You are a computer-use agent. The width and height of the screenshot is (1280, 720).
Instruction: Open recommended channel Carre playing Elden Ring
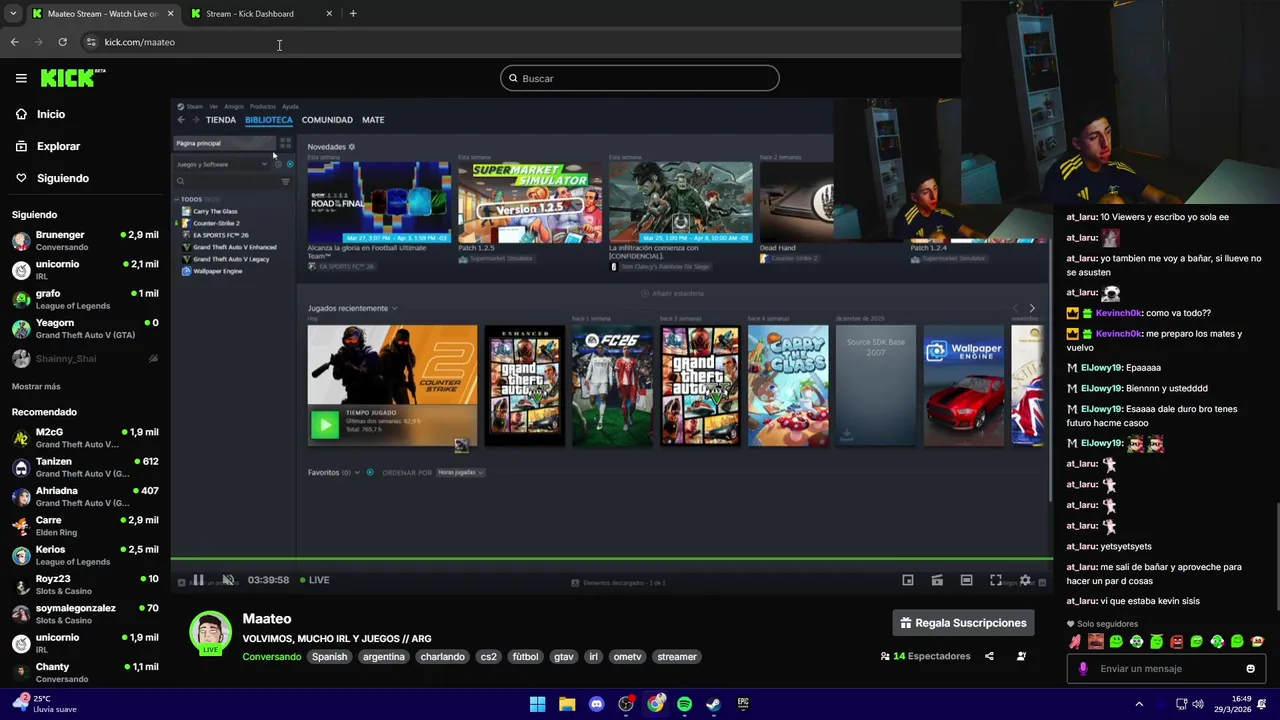click(85, 526)
